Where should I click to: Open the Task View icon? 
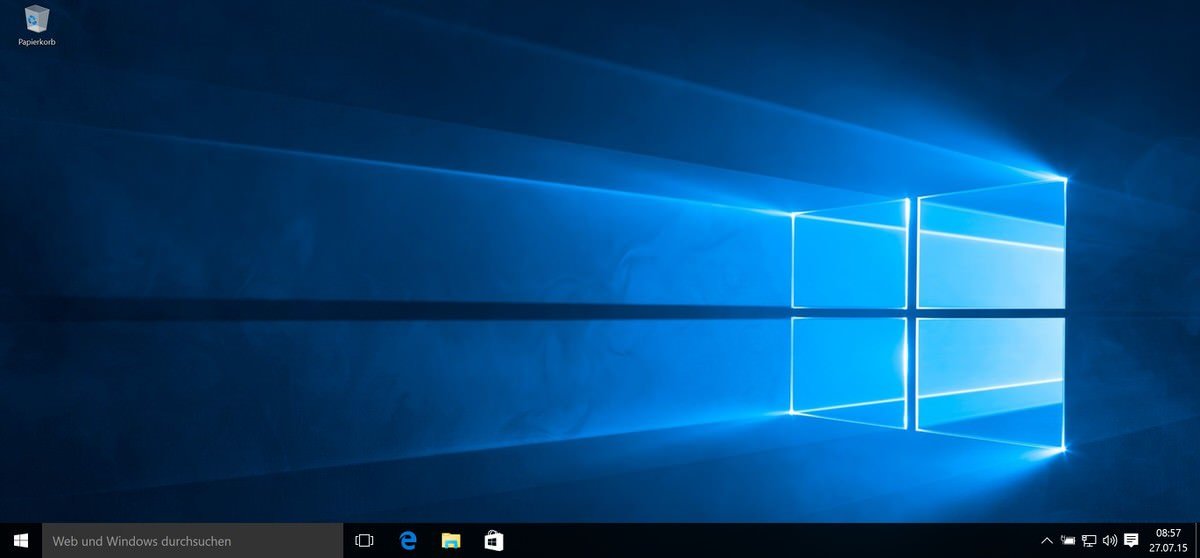pyautogui.click(x=364, y=541)
